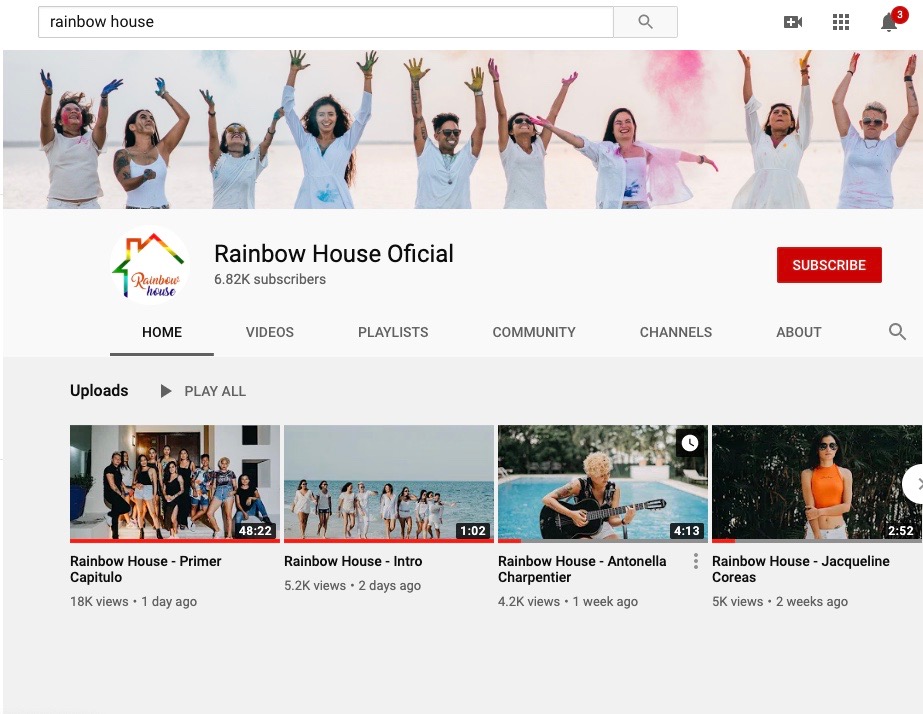
Task: Click Watch Later clock on Antonella video
Action: [689, 443]
